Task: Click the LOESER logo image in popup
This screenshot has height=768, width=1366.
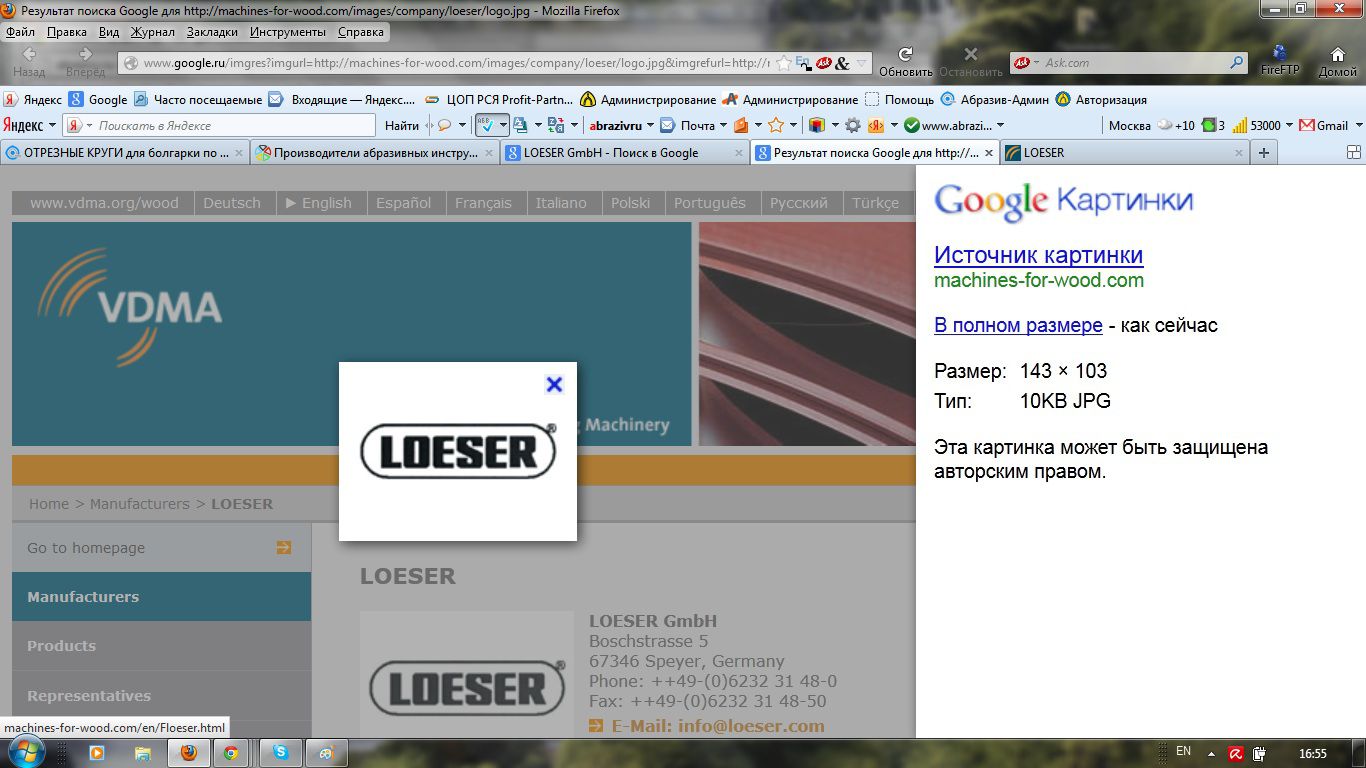Action: click(x=458, y=451)
